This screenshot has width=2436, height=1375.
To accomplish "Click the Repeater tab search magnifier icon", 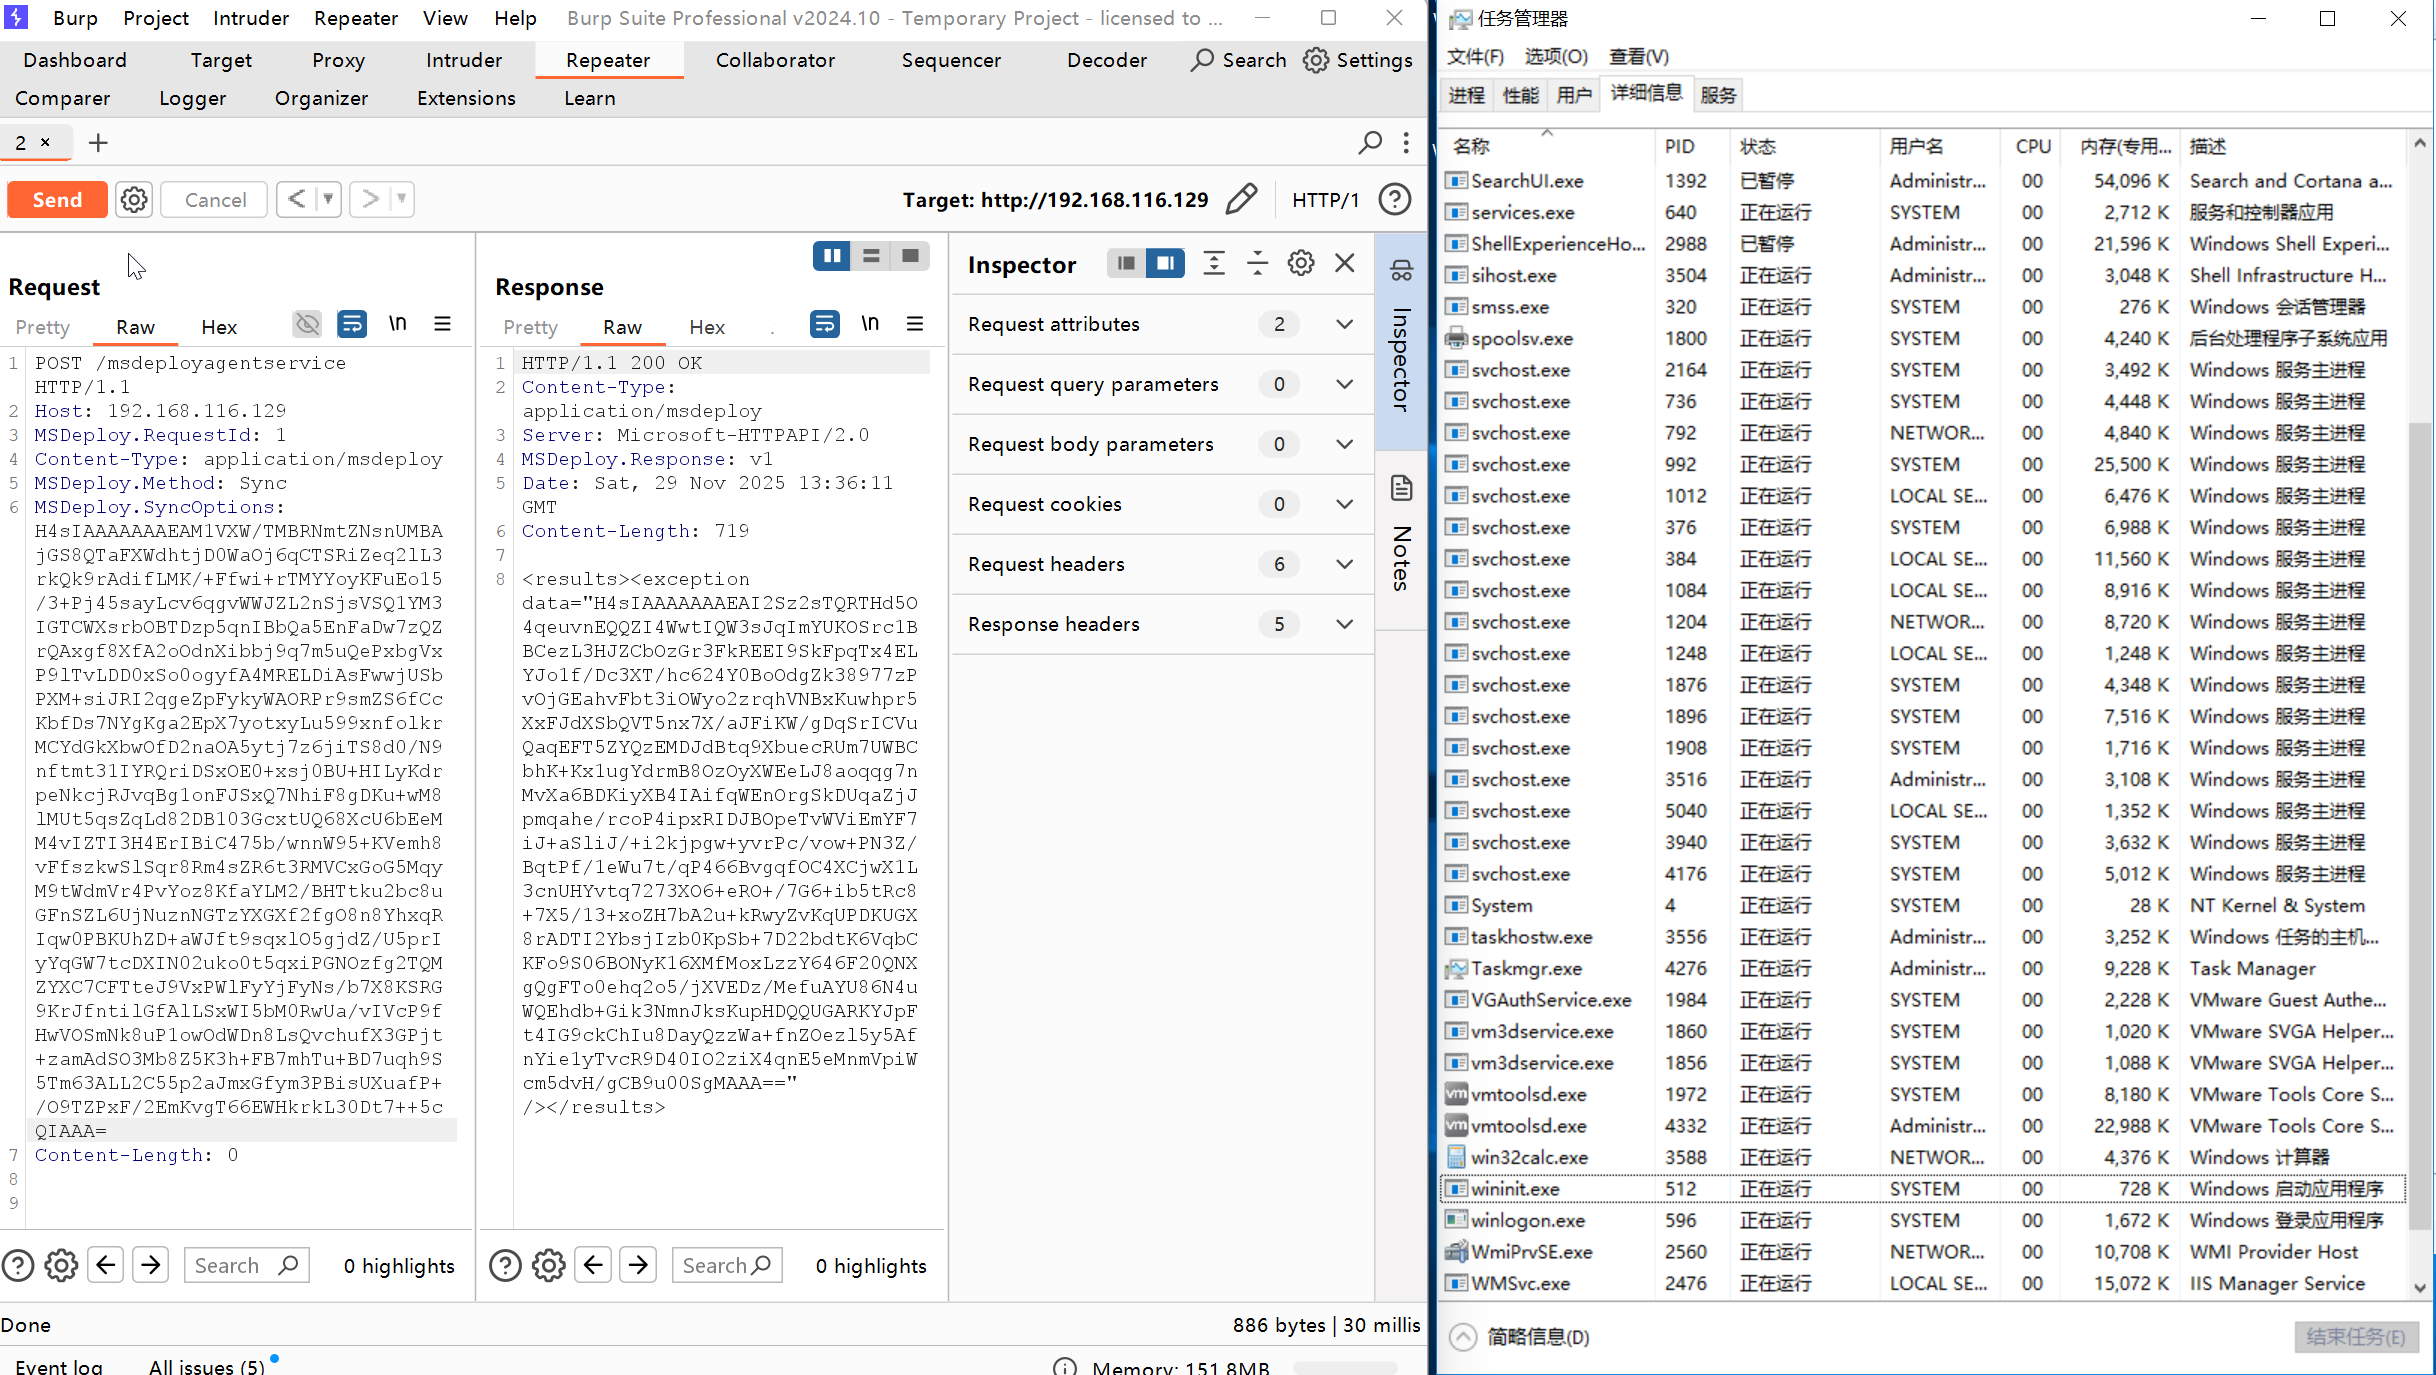I will 1370,143.
